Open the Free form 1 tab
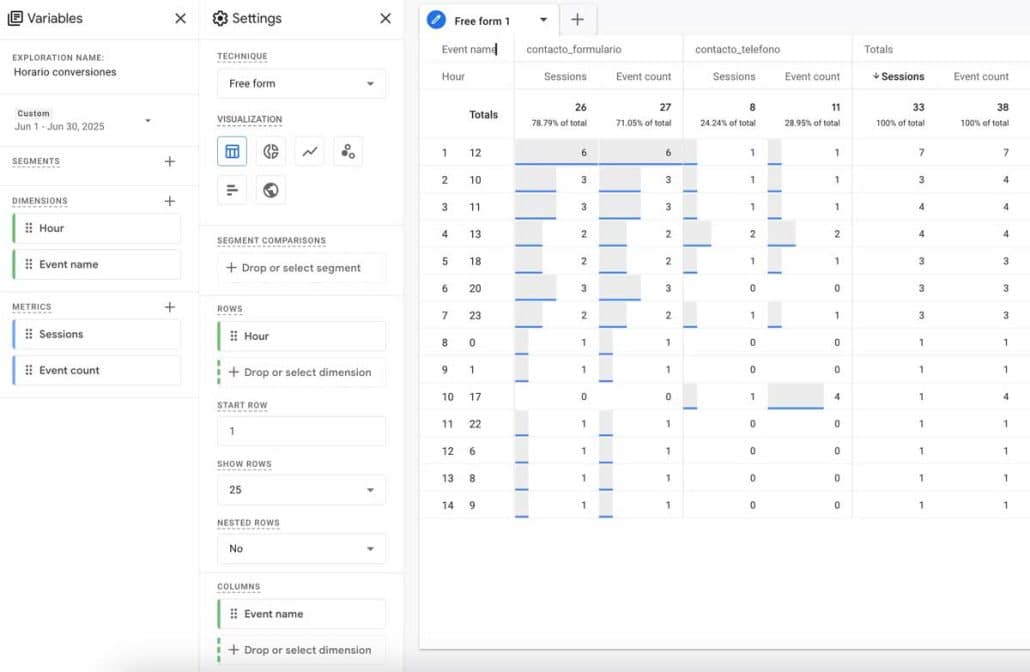The image size is (1030, 672). pyautogui.click(x=482, y=21)
